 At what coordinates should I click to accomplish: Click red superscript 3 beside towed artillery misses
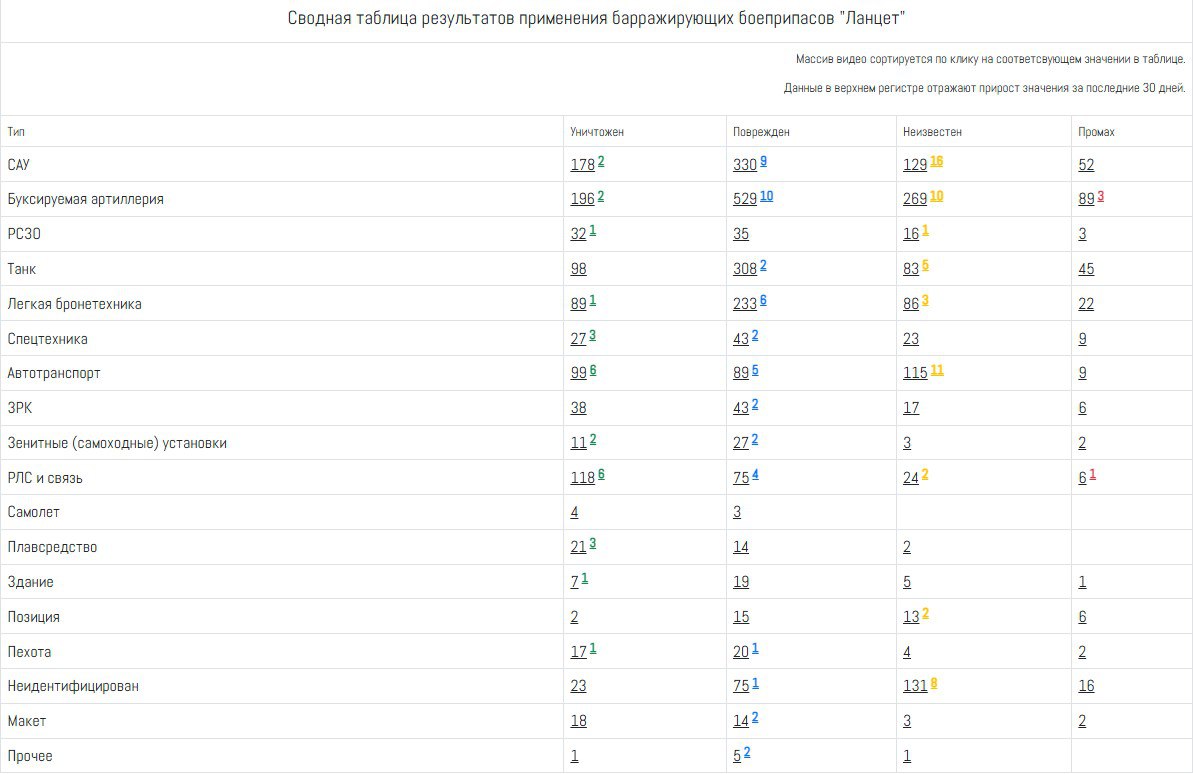tap(1100, 196)
